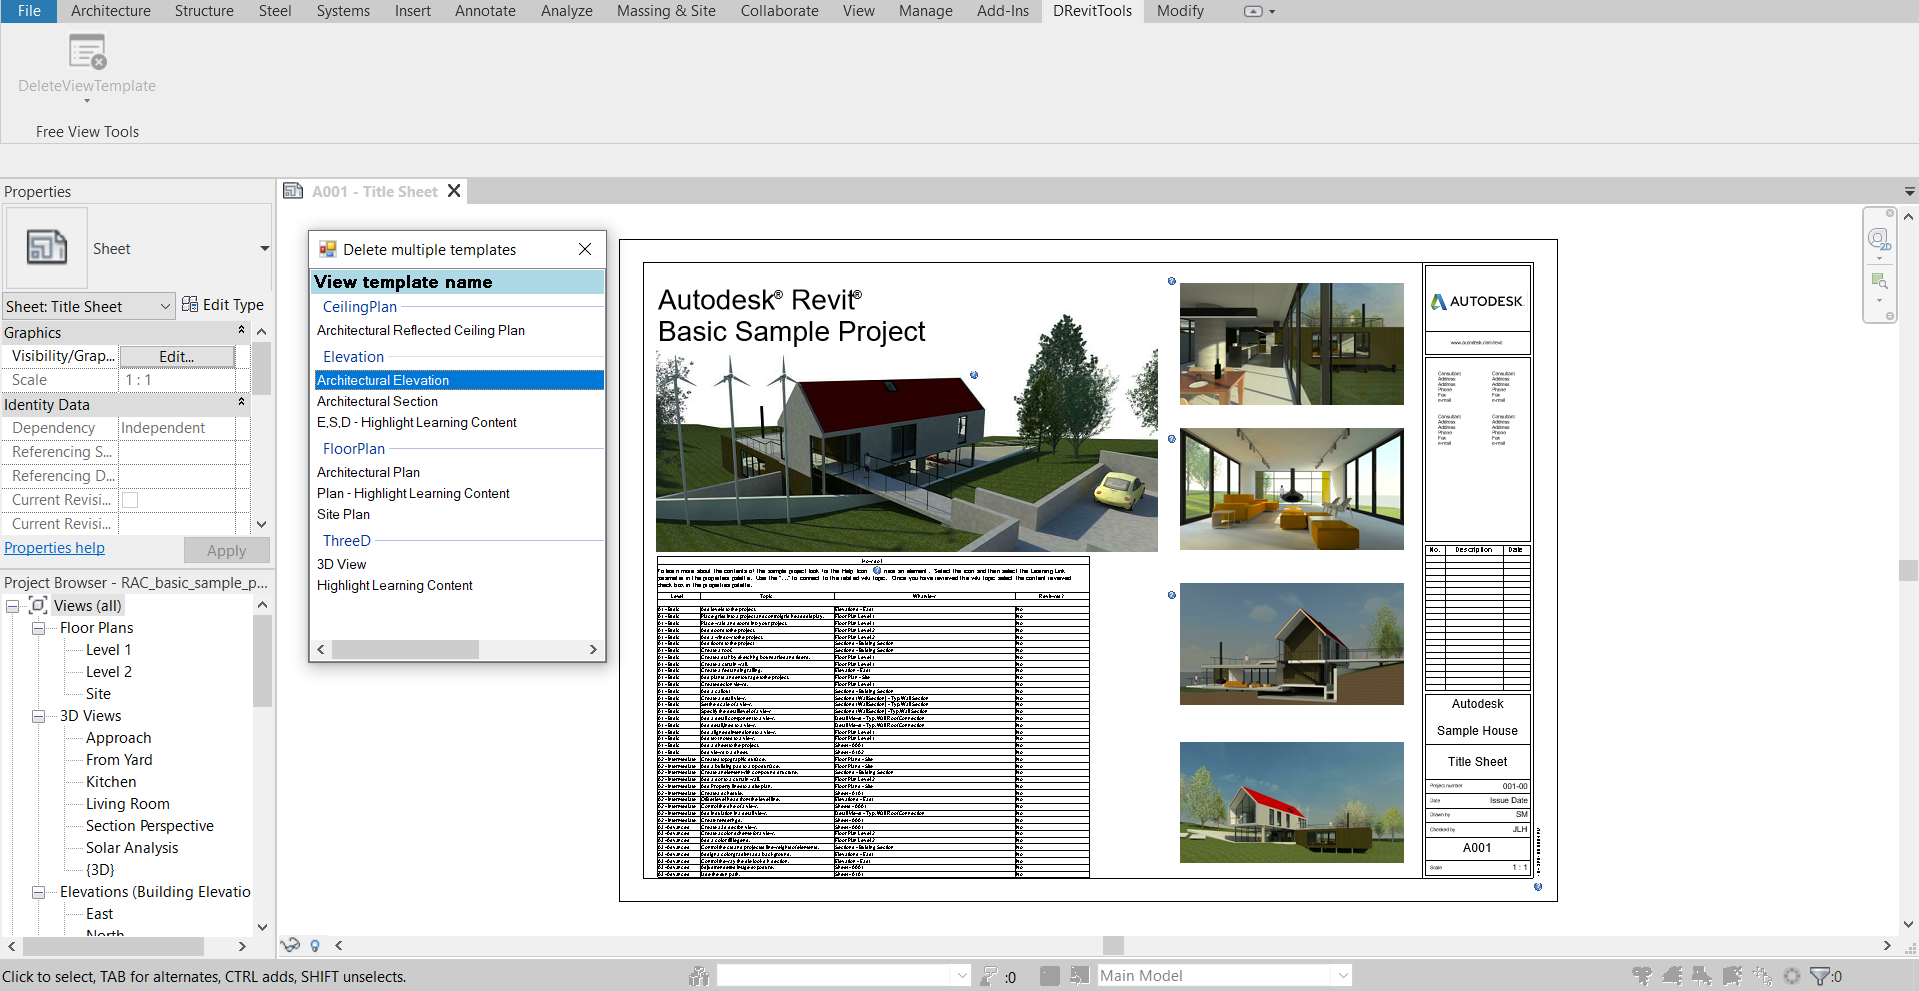Collapse the Graphics properties section
This screenshot has width=1919, height=991.
(x=241, y=331)
